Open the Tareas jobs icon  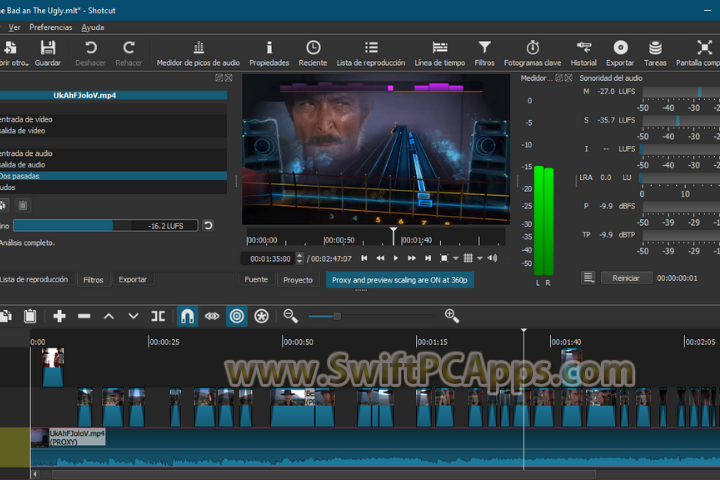(655, 48)
